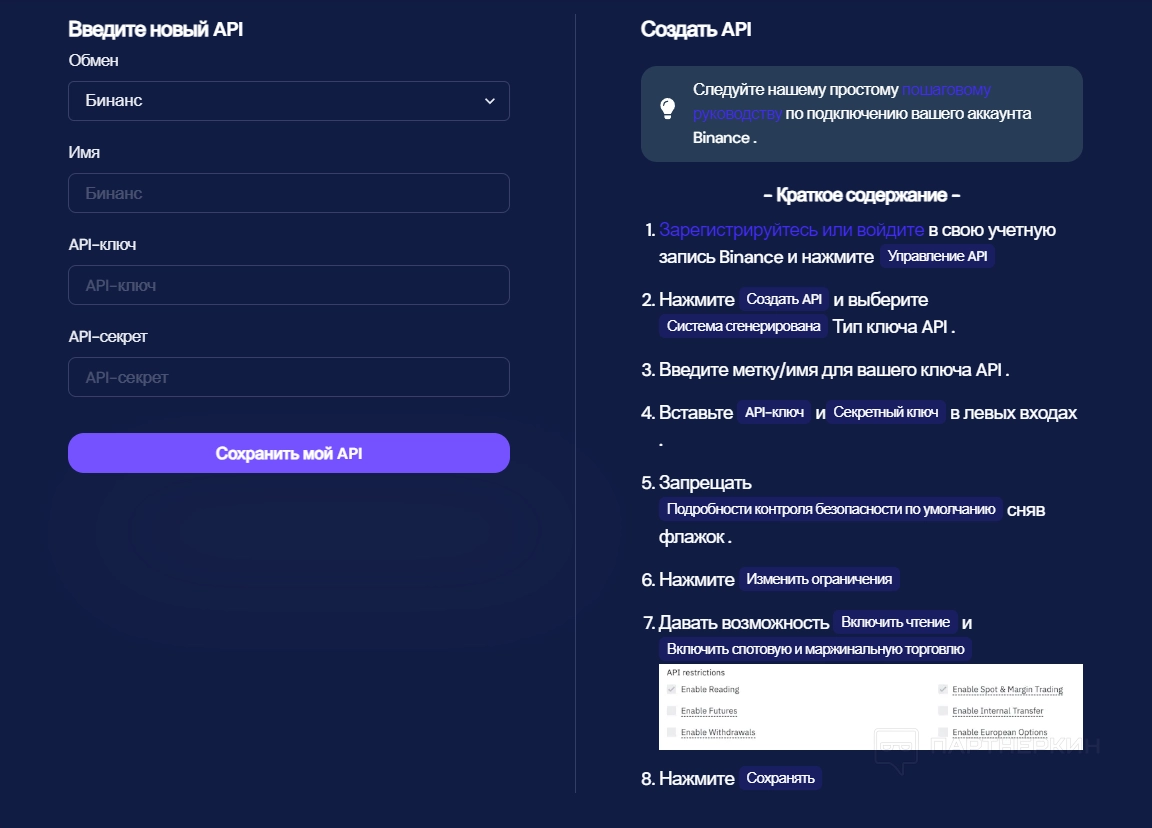The width and height of the screenshot is (1152, 828).
Task: Click the API restrictions screenshot thumbnail
Action: [871, 707]
